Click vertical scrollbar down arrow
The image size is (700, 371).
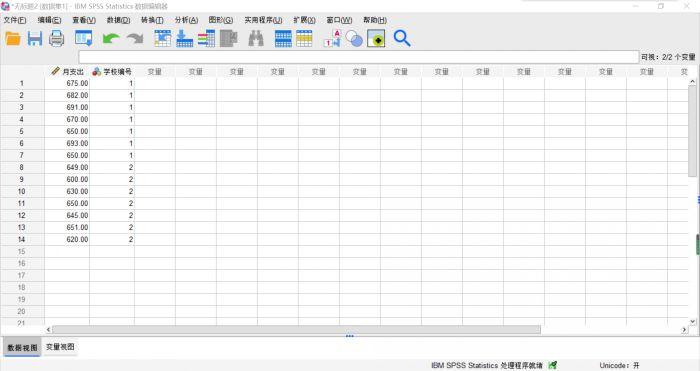tap(692, 321)
